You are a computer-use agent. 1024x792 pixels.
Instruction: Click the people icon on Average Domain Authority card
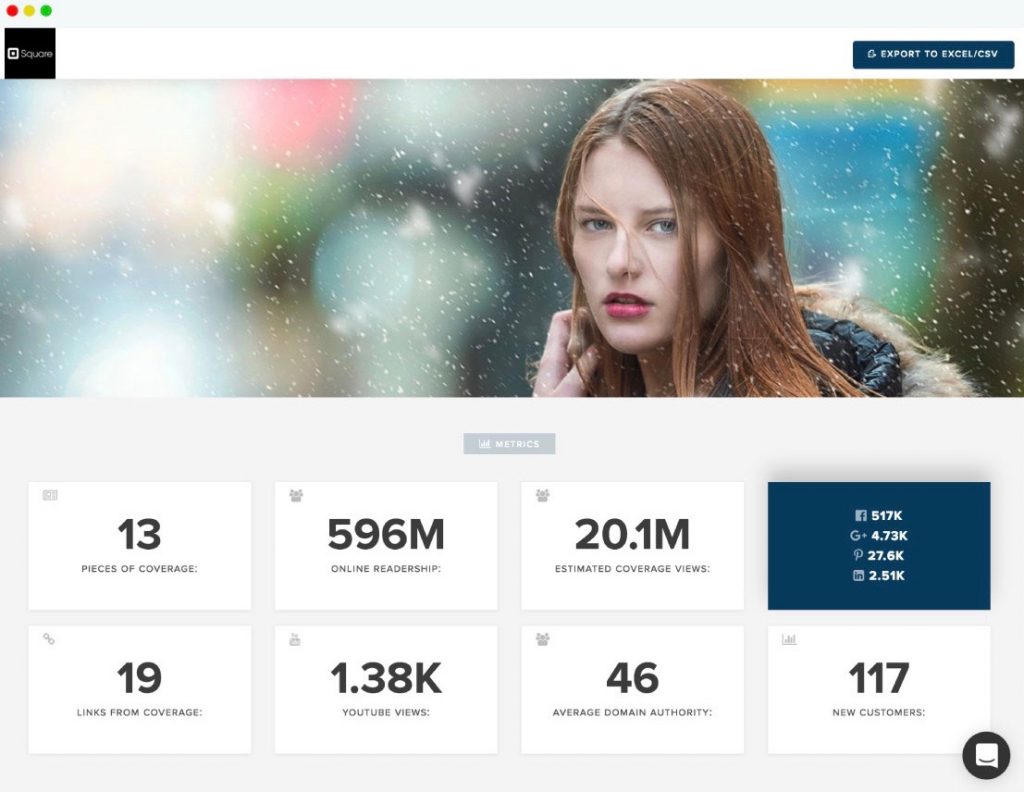coord(542,639)
